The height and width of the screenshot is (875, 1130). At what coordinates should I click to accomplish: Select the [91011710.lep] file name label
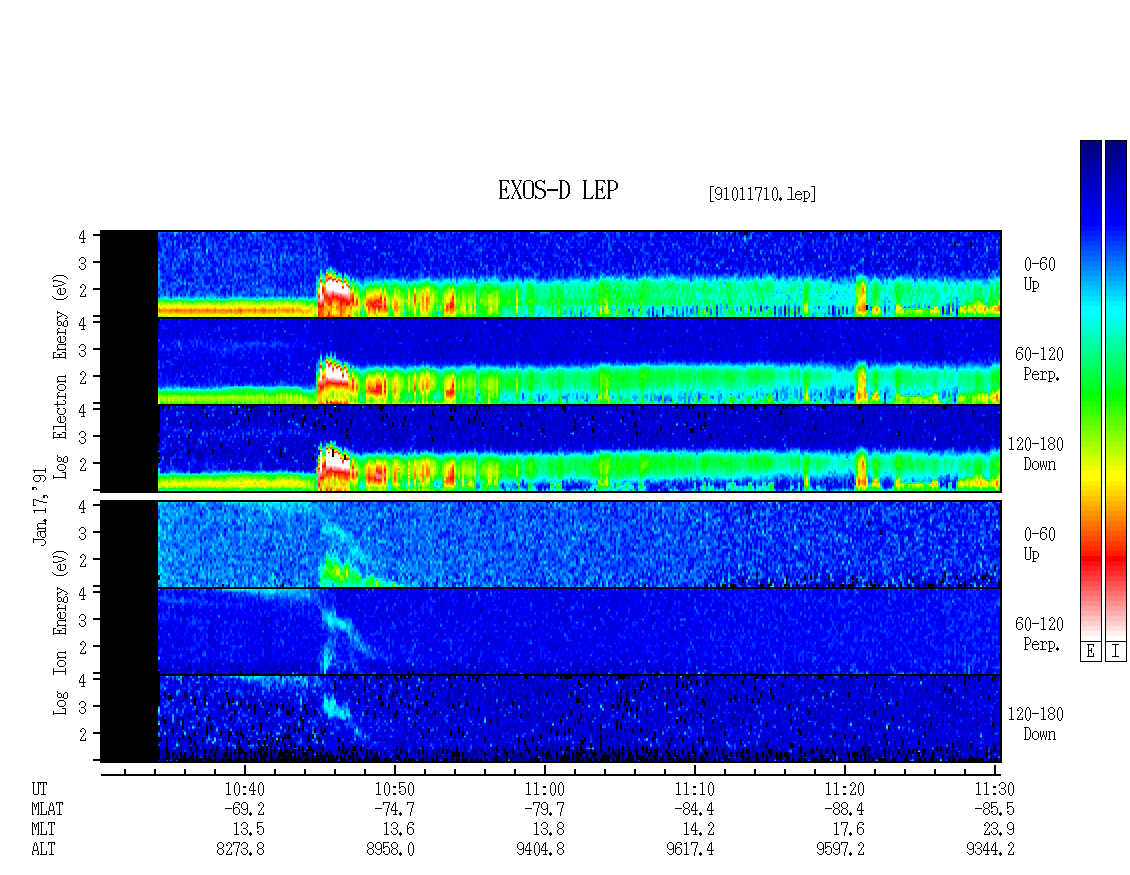[x=762, y=194]
